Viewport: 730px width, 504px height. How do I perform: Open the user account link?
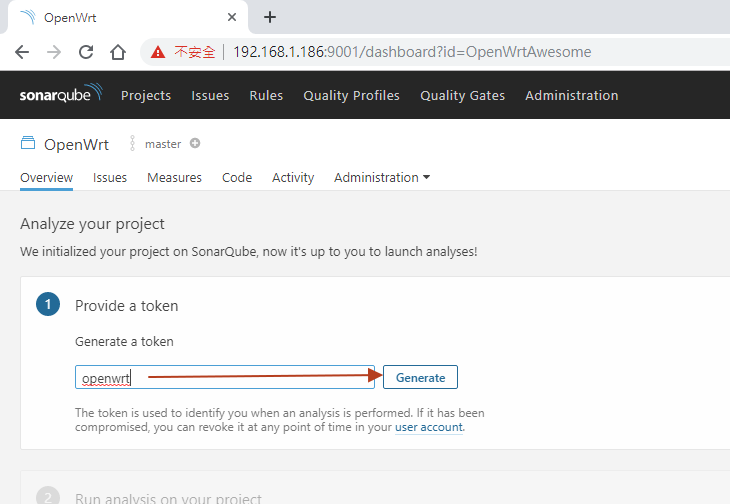pos(429,427)
